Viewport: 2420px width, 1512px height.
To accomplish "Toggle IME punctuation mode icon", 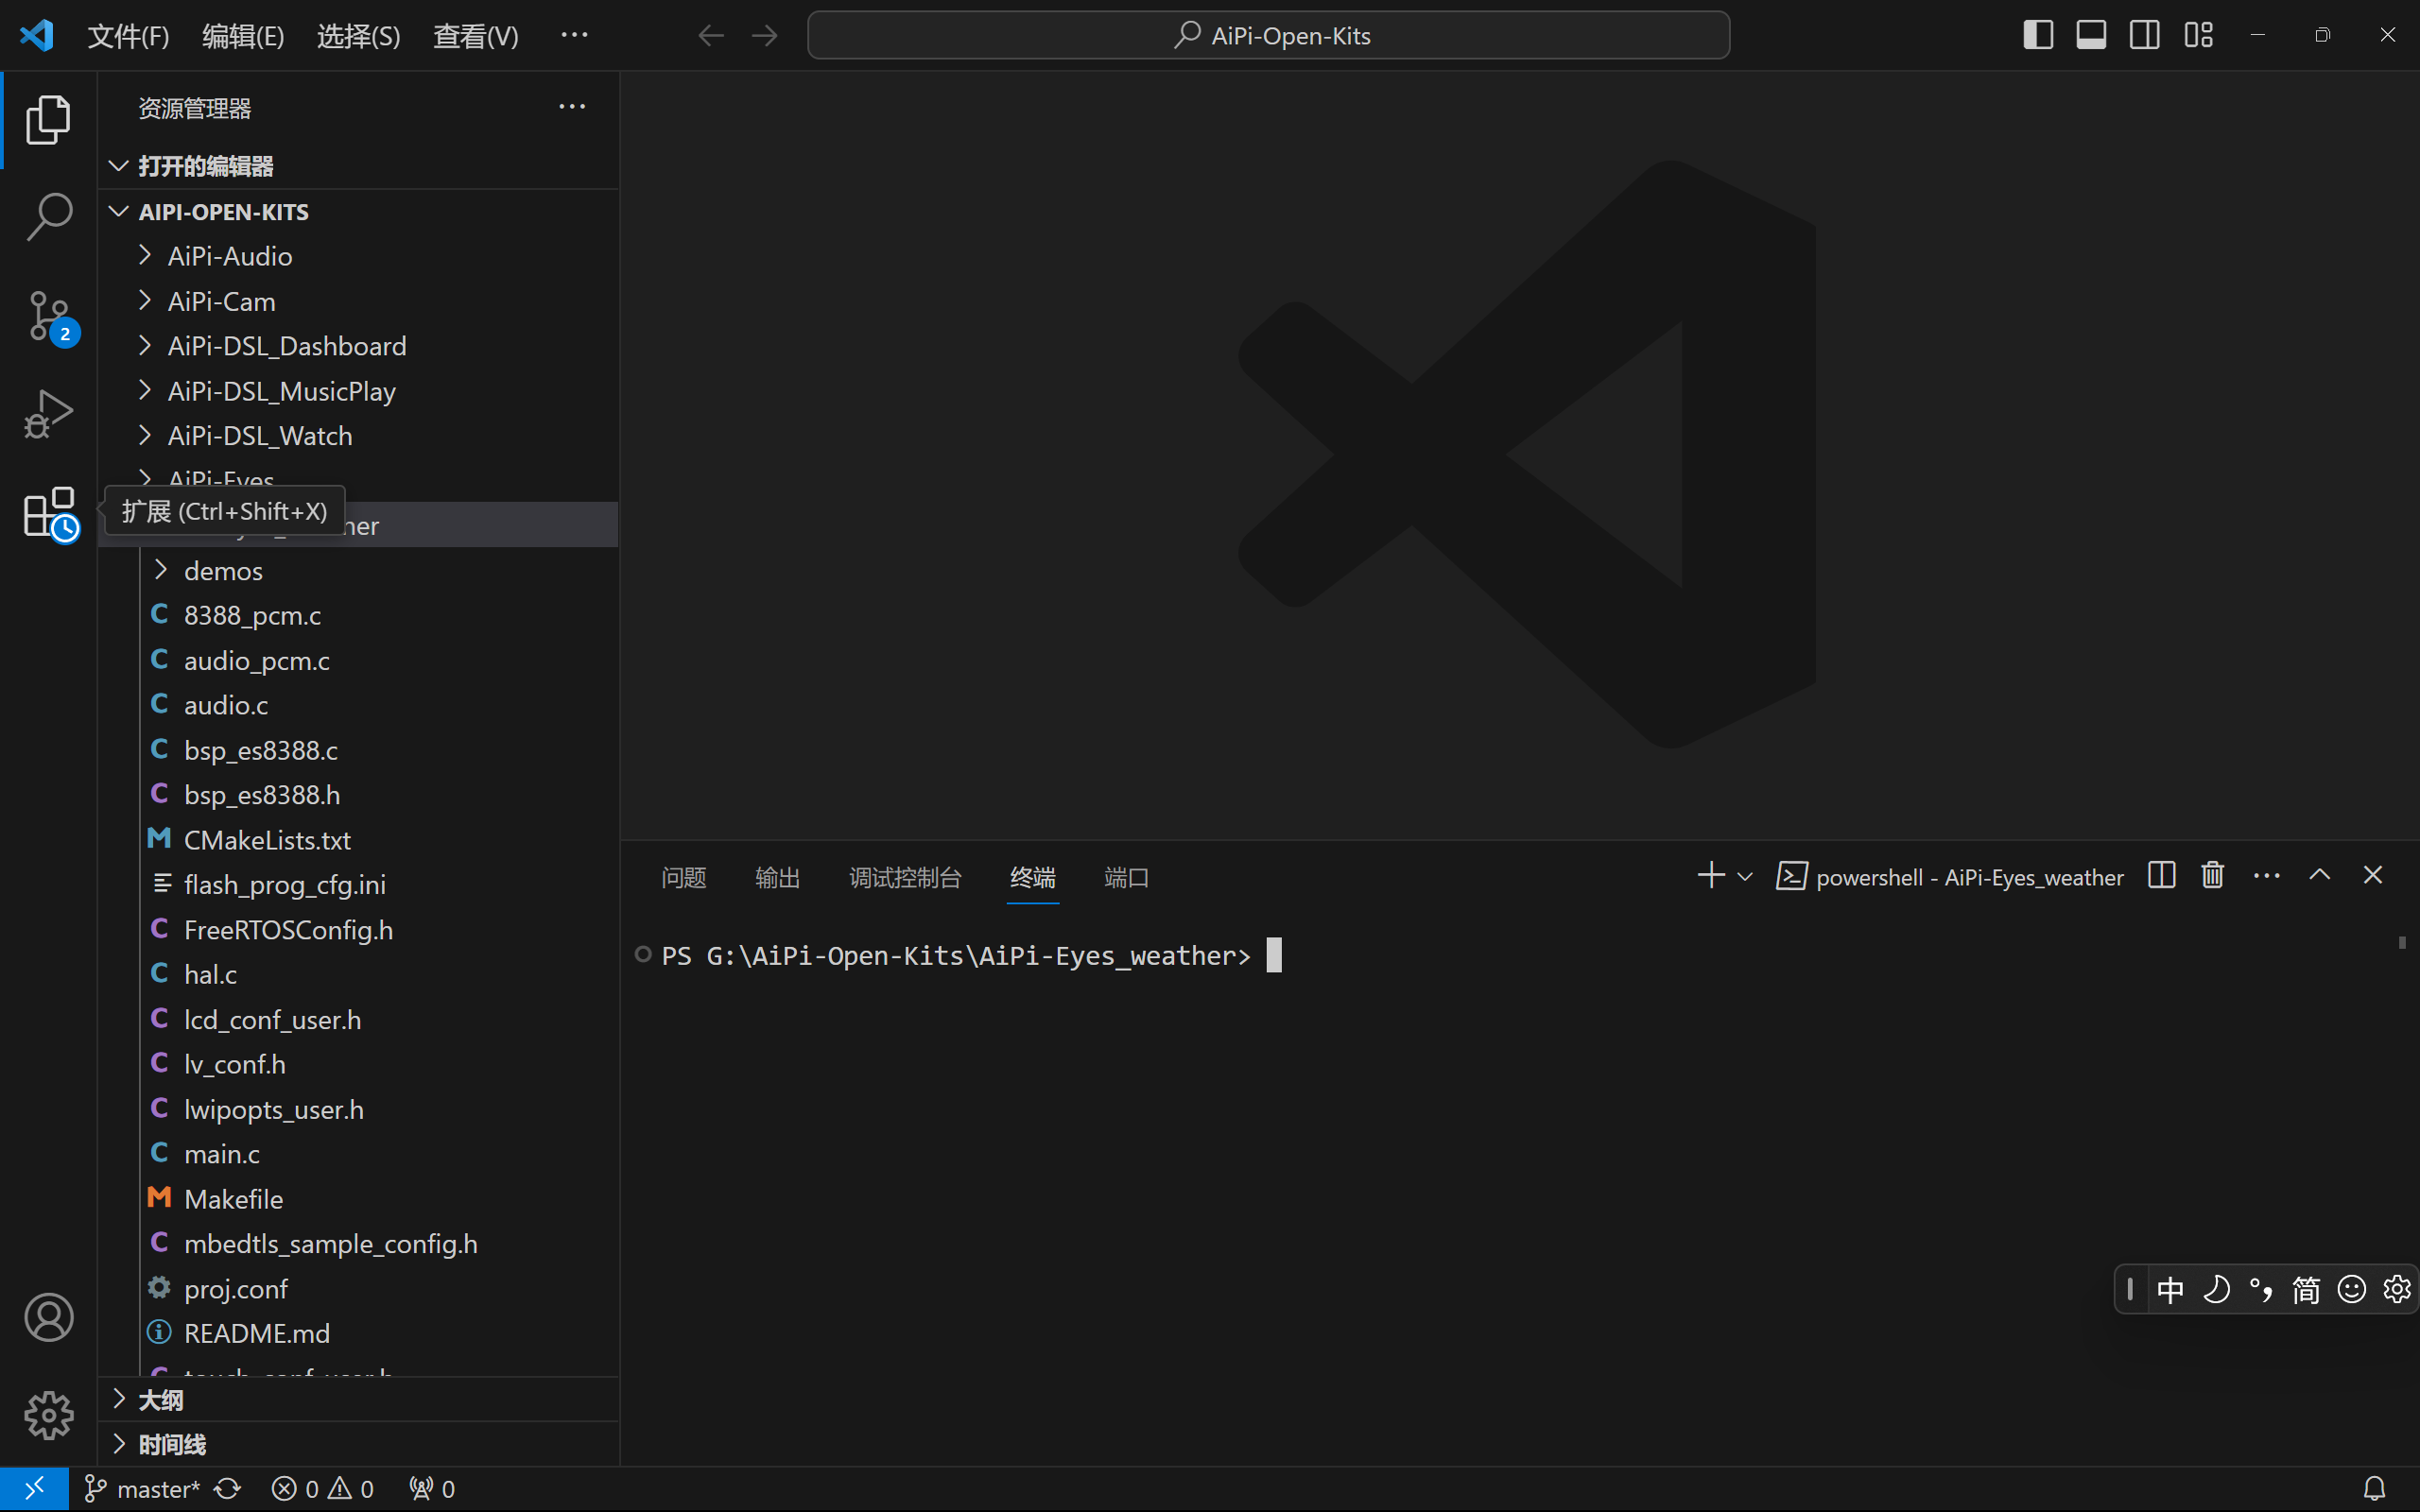I will pos(2261,1290).
